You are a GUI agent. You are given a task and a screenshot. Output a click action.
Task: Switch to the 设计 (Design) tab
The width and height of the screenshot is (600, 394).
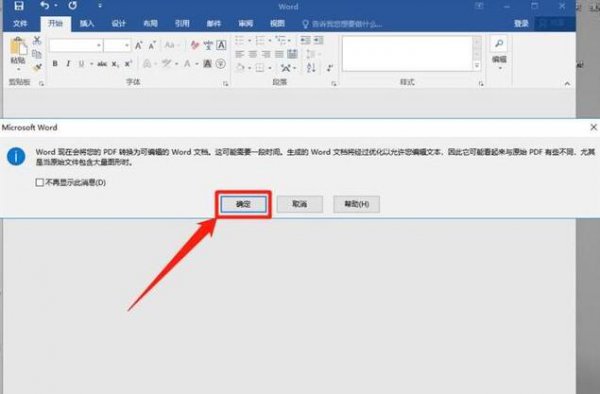(x=119, y=24)
